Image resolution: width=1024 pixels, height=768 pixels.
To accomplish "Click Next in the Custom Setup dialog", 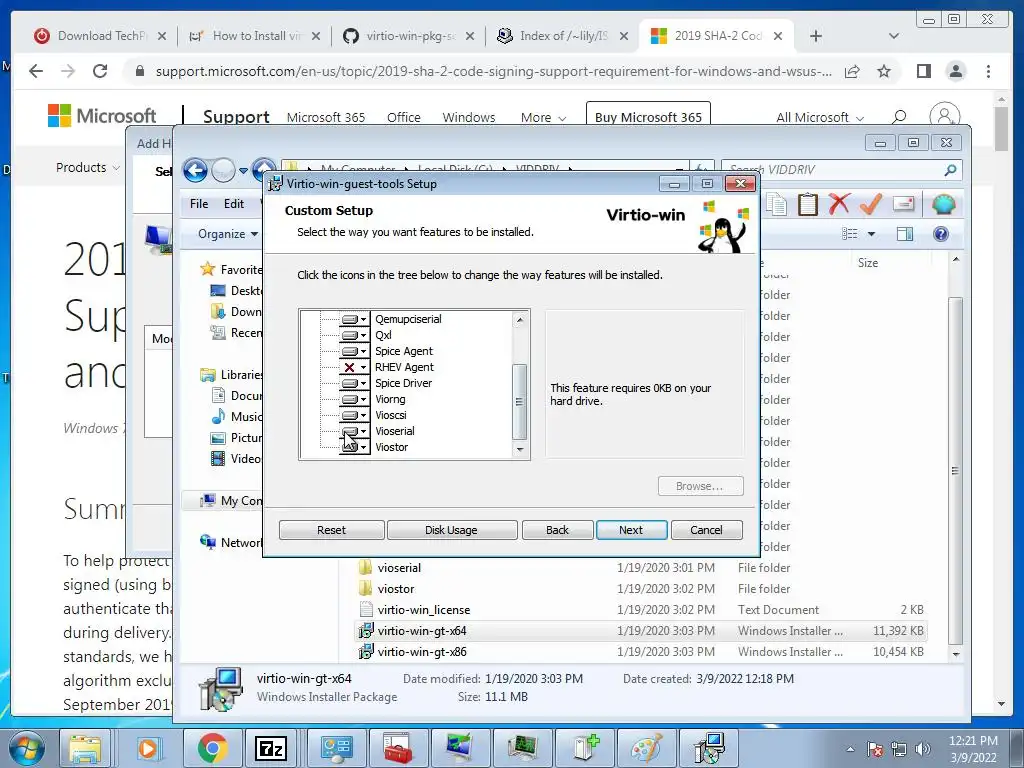I will (631, 530).
